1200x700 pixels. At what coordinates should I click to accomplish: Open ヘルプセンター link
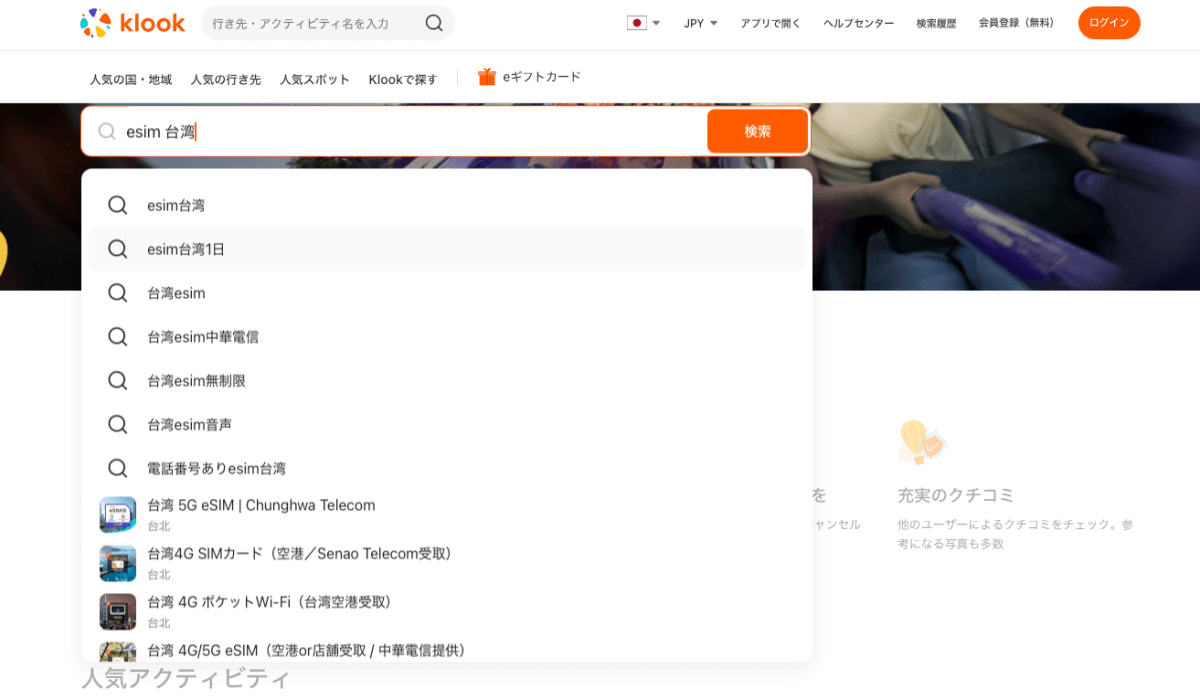point(859,23)
